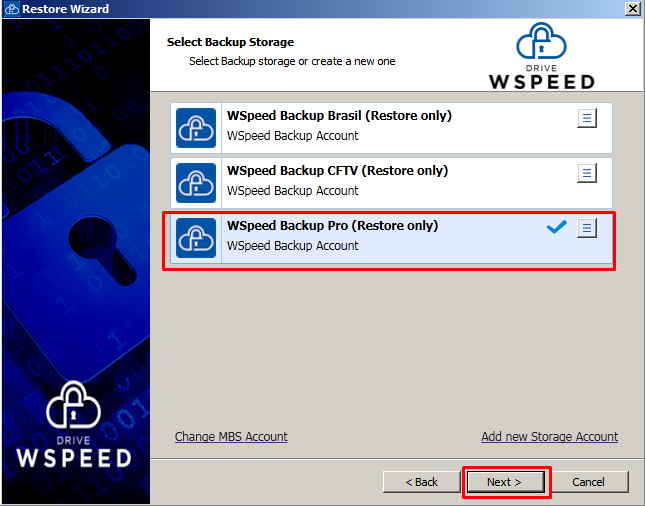Cancel the Restore Wizard

point(588,482)
